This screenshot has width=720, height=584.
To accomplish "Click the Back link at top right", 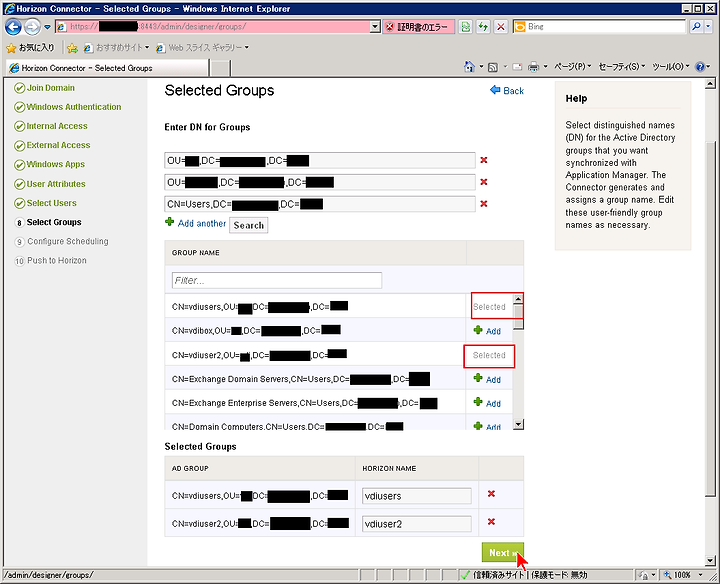I will tap(507, 90).
